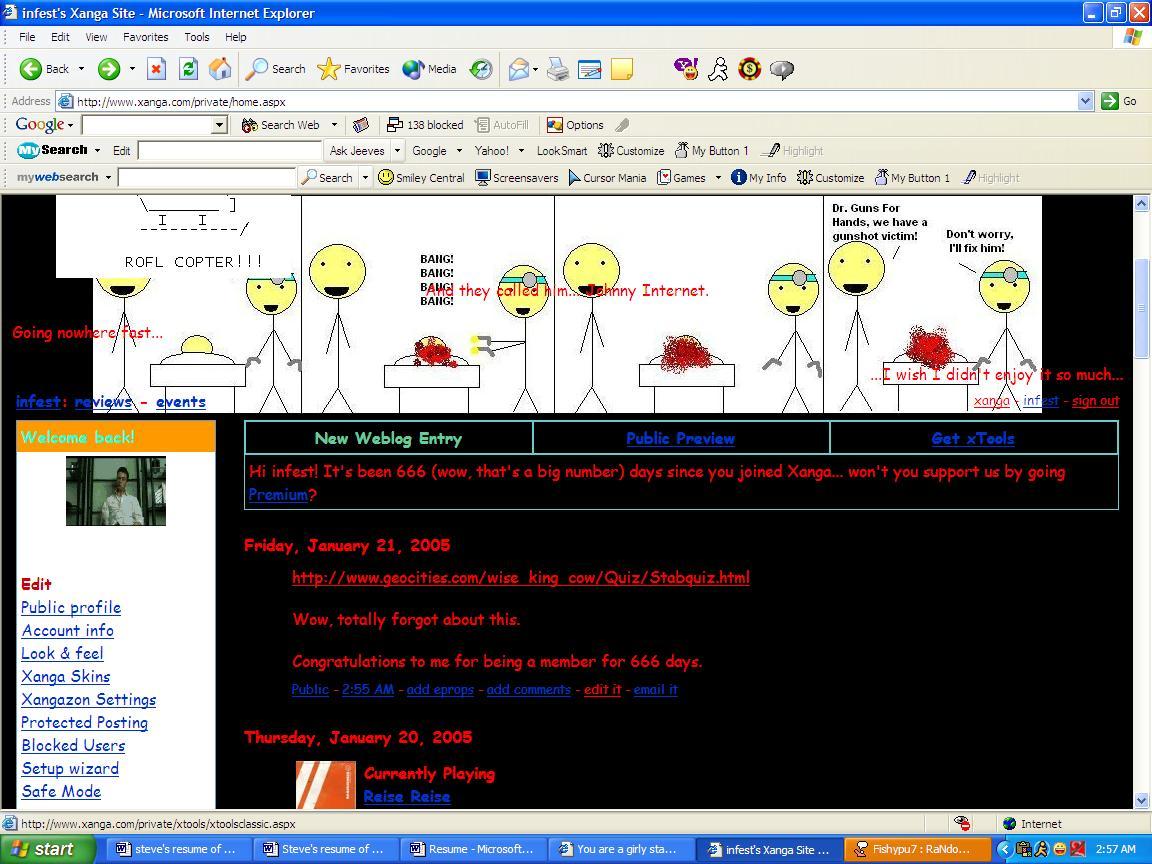Click the Back navigation arrow icon

coord(30,69)
